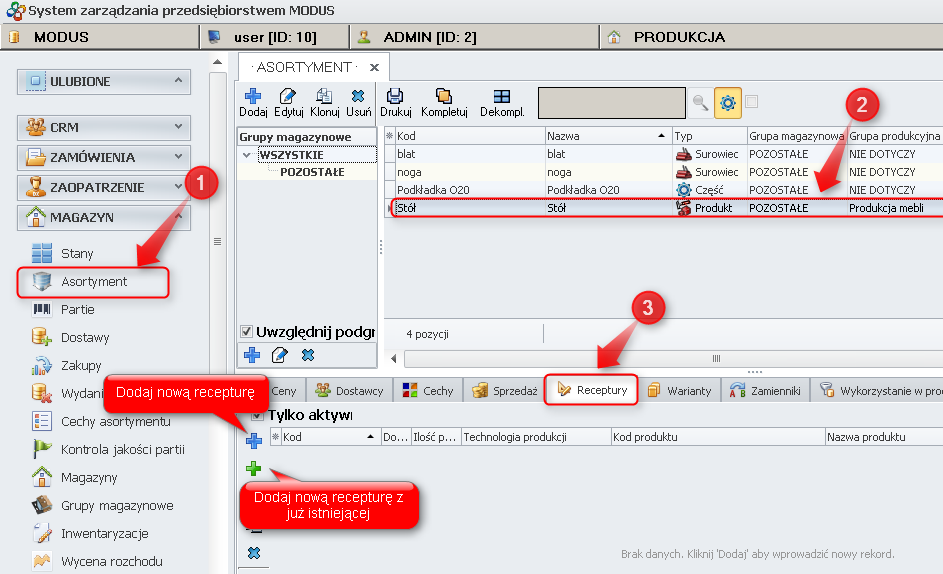Click the horizontal scrollbar left arrow

point(393,359)
